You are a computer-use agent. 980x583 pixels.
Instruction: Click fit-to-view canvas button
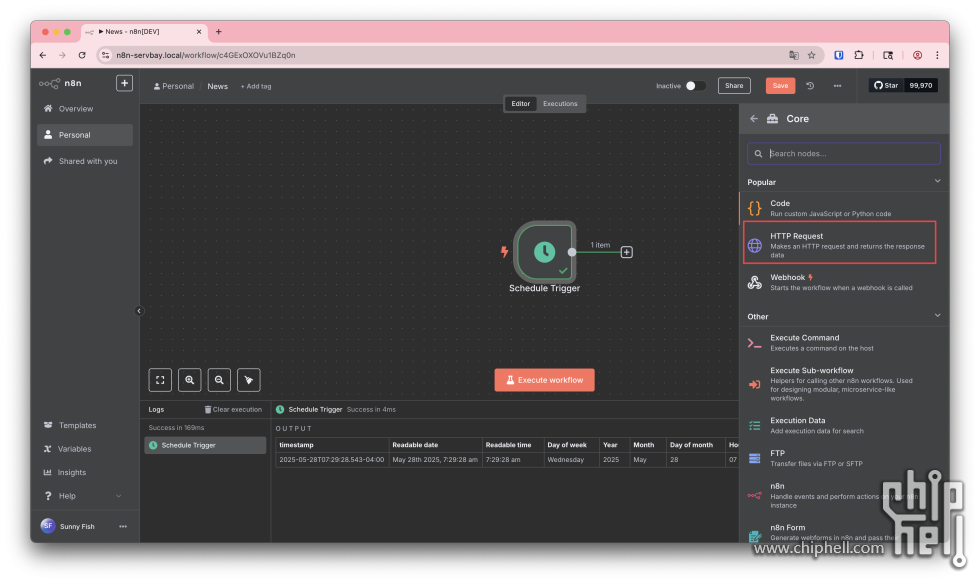coord(160,380)
